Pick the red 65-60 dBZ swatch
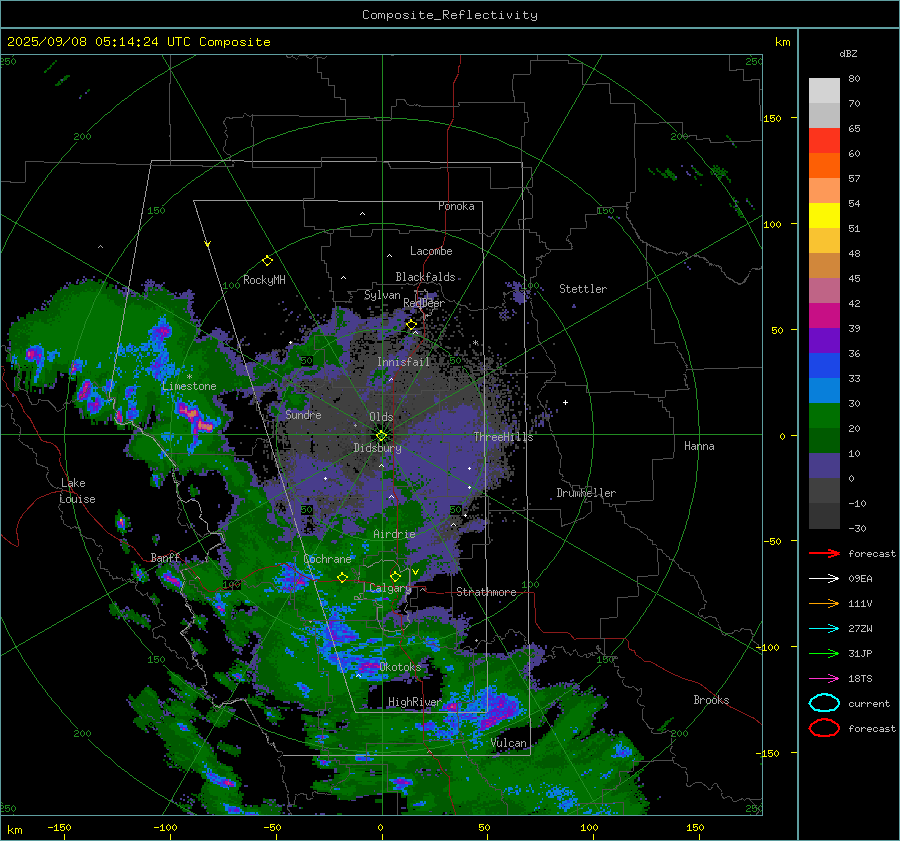Image resolution: width=900 pixels, height=841 pixels. (x=824, y=141)
